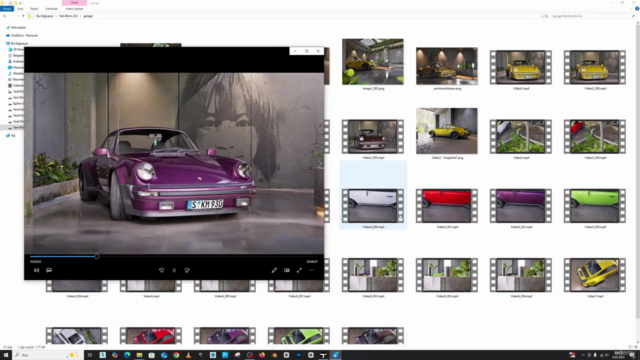Open the Giriş ribbon tab
This screenshot has width=640, height=360.
20,9
